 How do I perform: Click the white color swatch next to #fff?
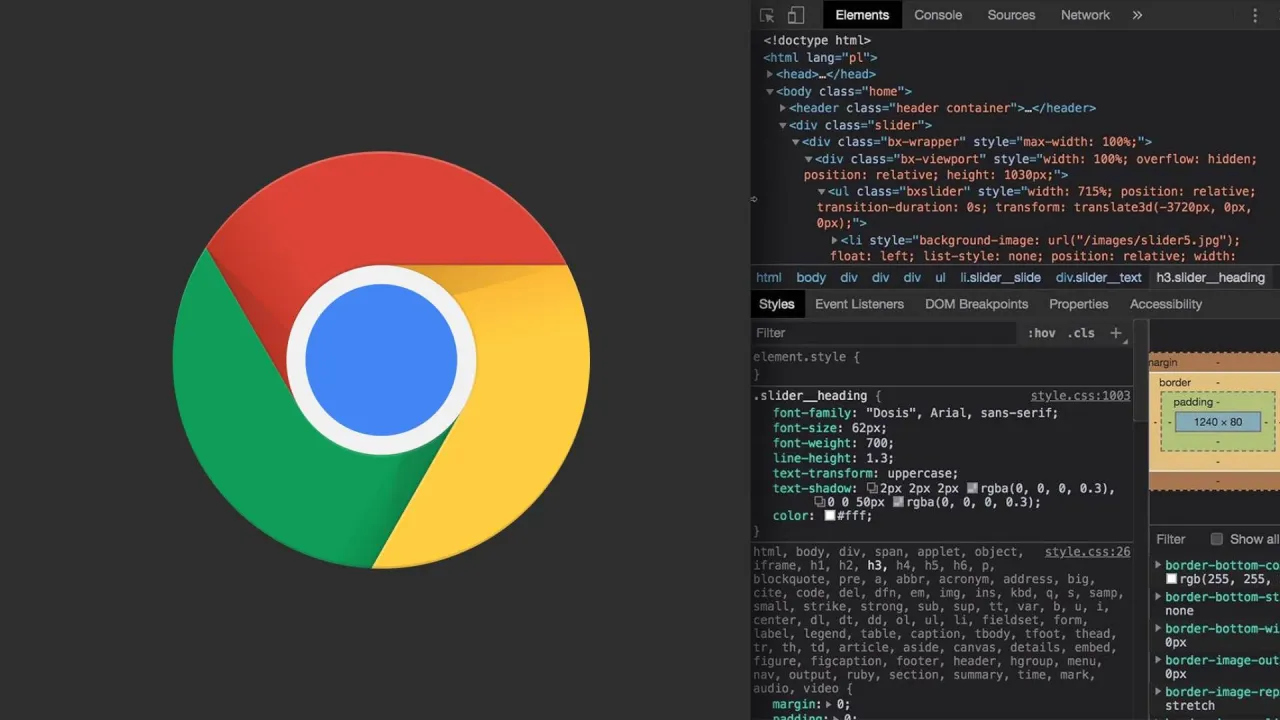point(830,515)
